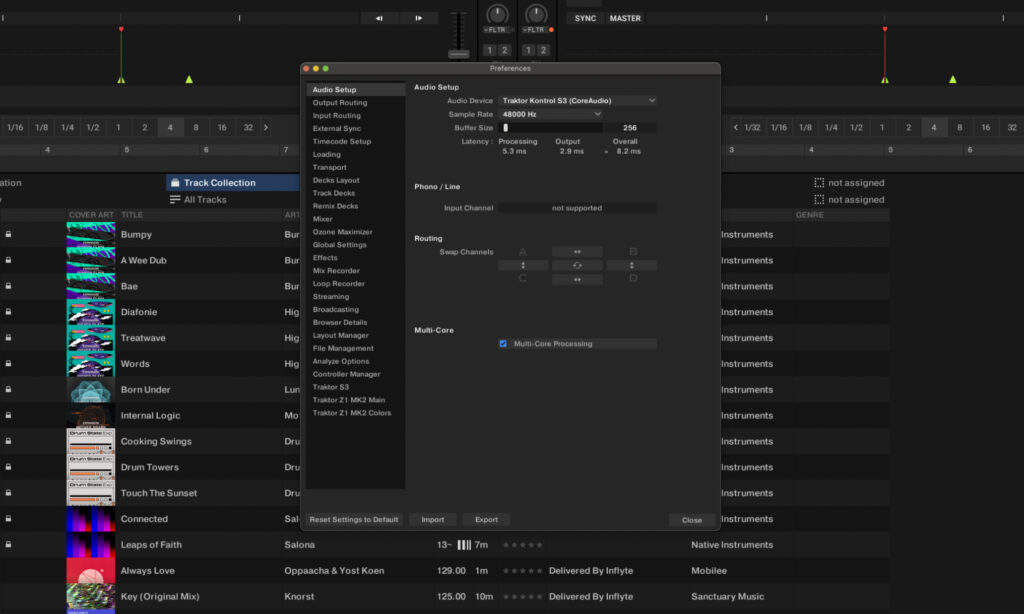Viewport: 1024px width, 614px height.
Task: Open the Sample Rate dropdown
Action: [551, 114]
